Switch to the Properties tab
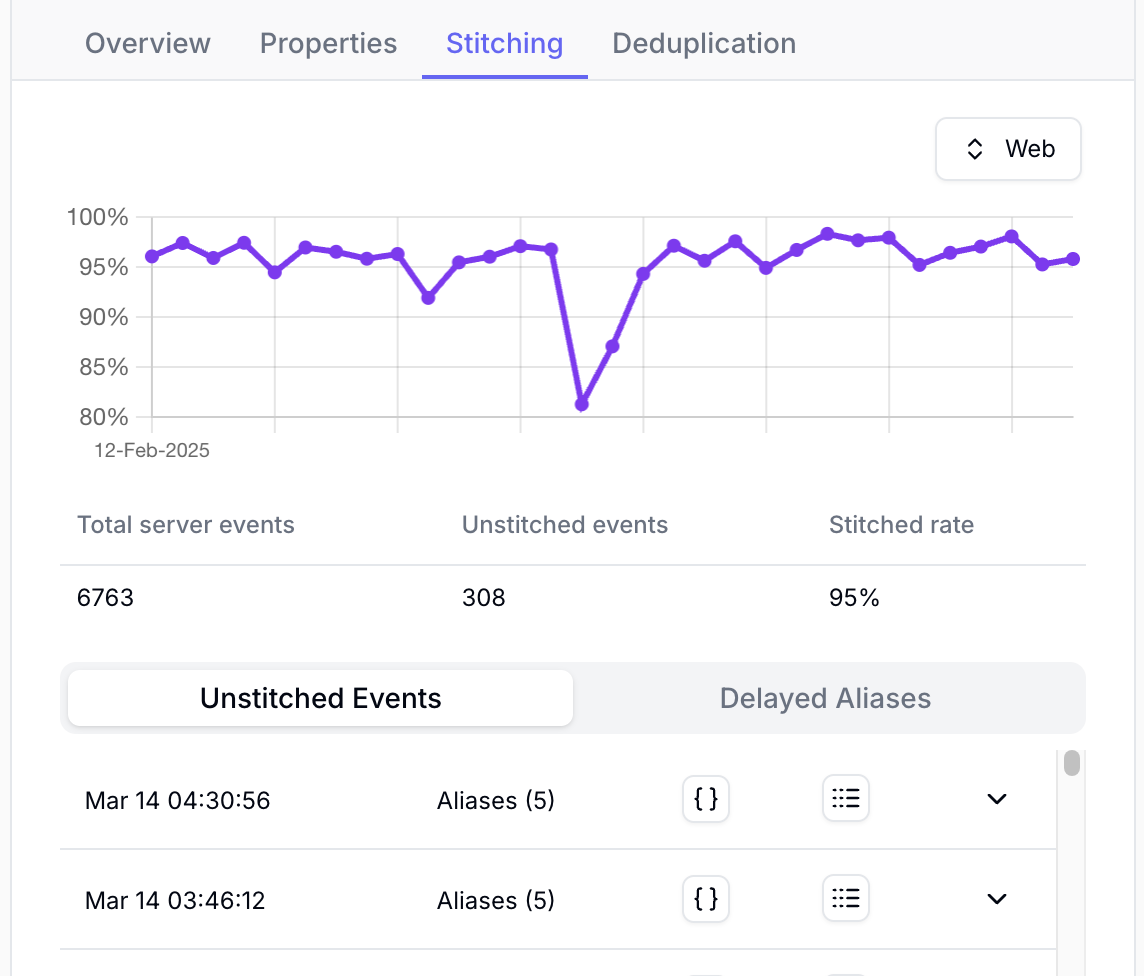The image size is (1144, 976). click(x=328, y=44)
